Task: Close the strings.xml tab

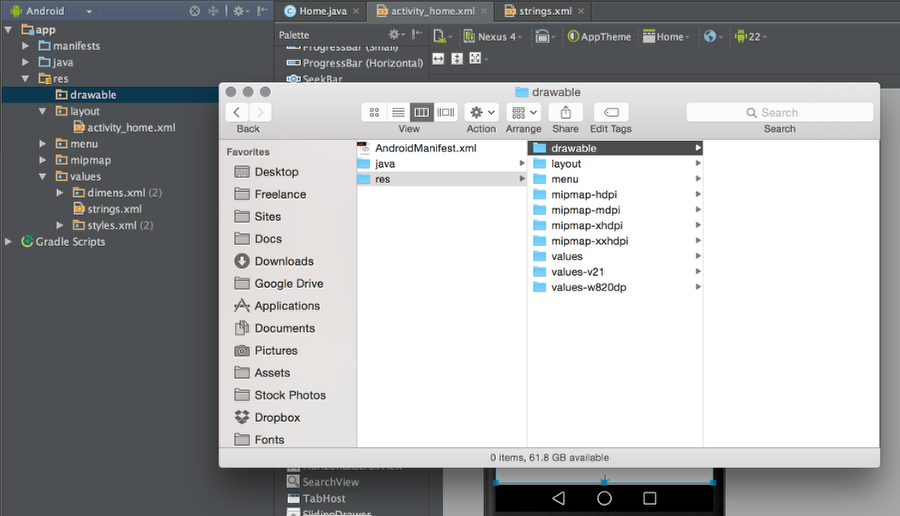Action: tap(581, 11)
